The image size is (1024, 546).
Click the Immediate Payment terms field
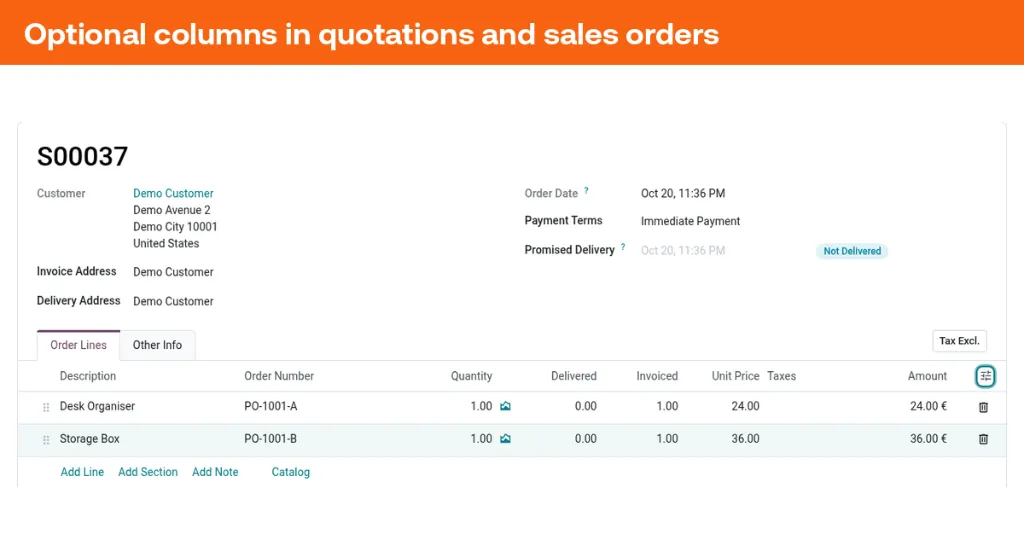[x=690, y=221]
